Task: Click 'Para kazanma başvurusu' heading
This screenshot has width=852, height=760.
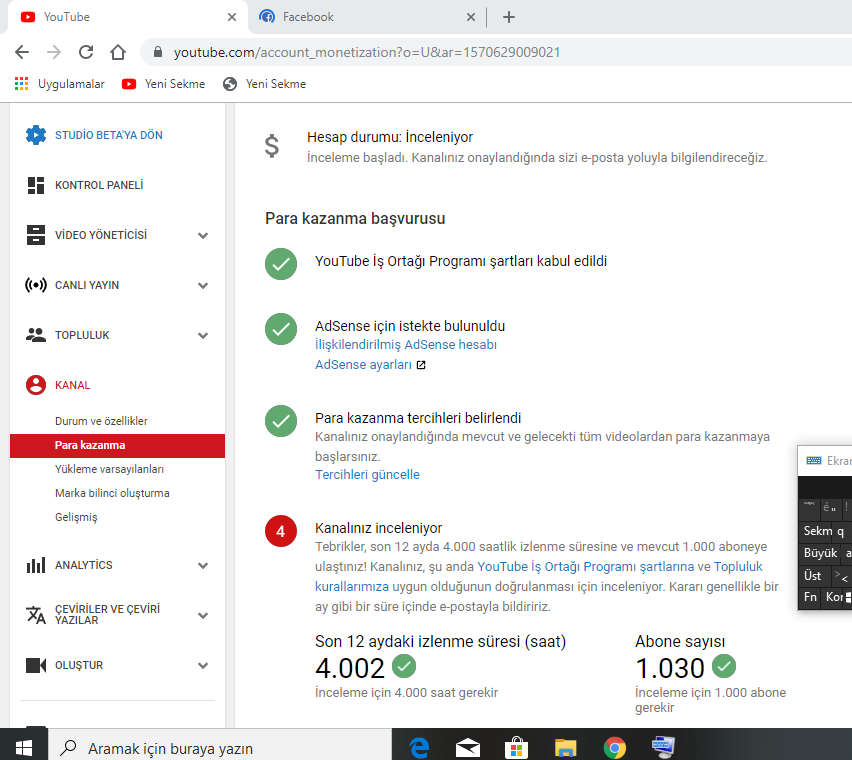Action: pyautogui.click(x=355, y=218)
